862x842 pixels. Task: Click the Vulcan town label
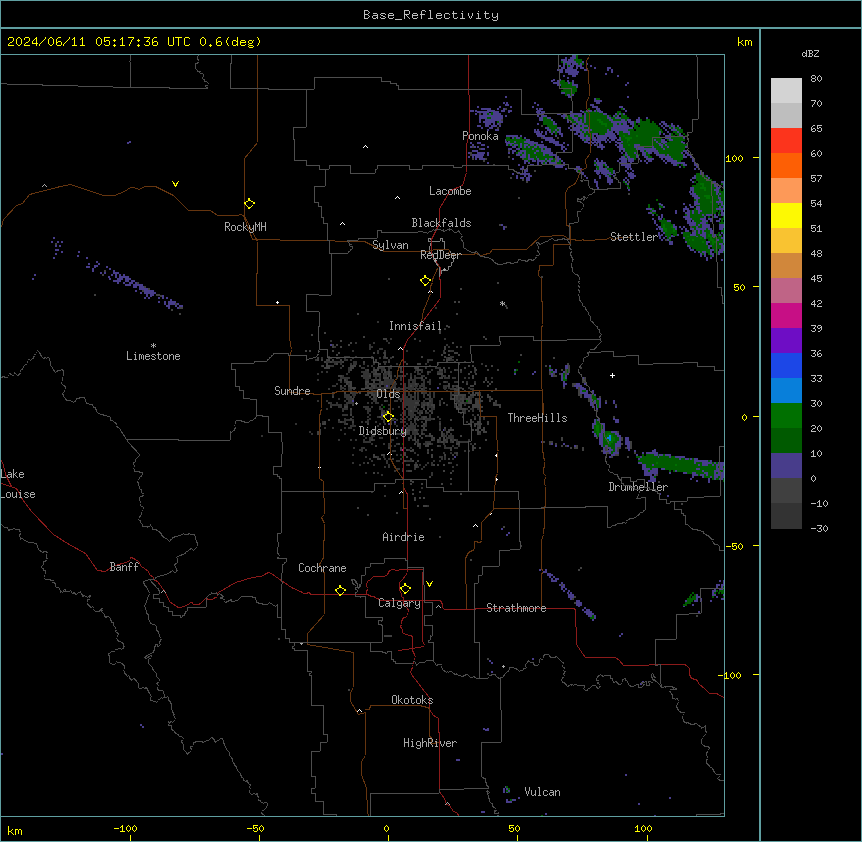pyautogui.click(x=542, y=792)
